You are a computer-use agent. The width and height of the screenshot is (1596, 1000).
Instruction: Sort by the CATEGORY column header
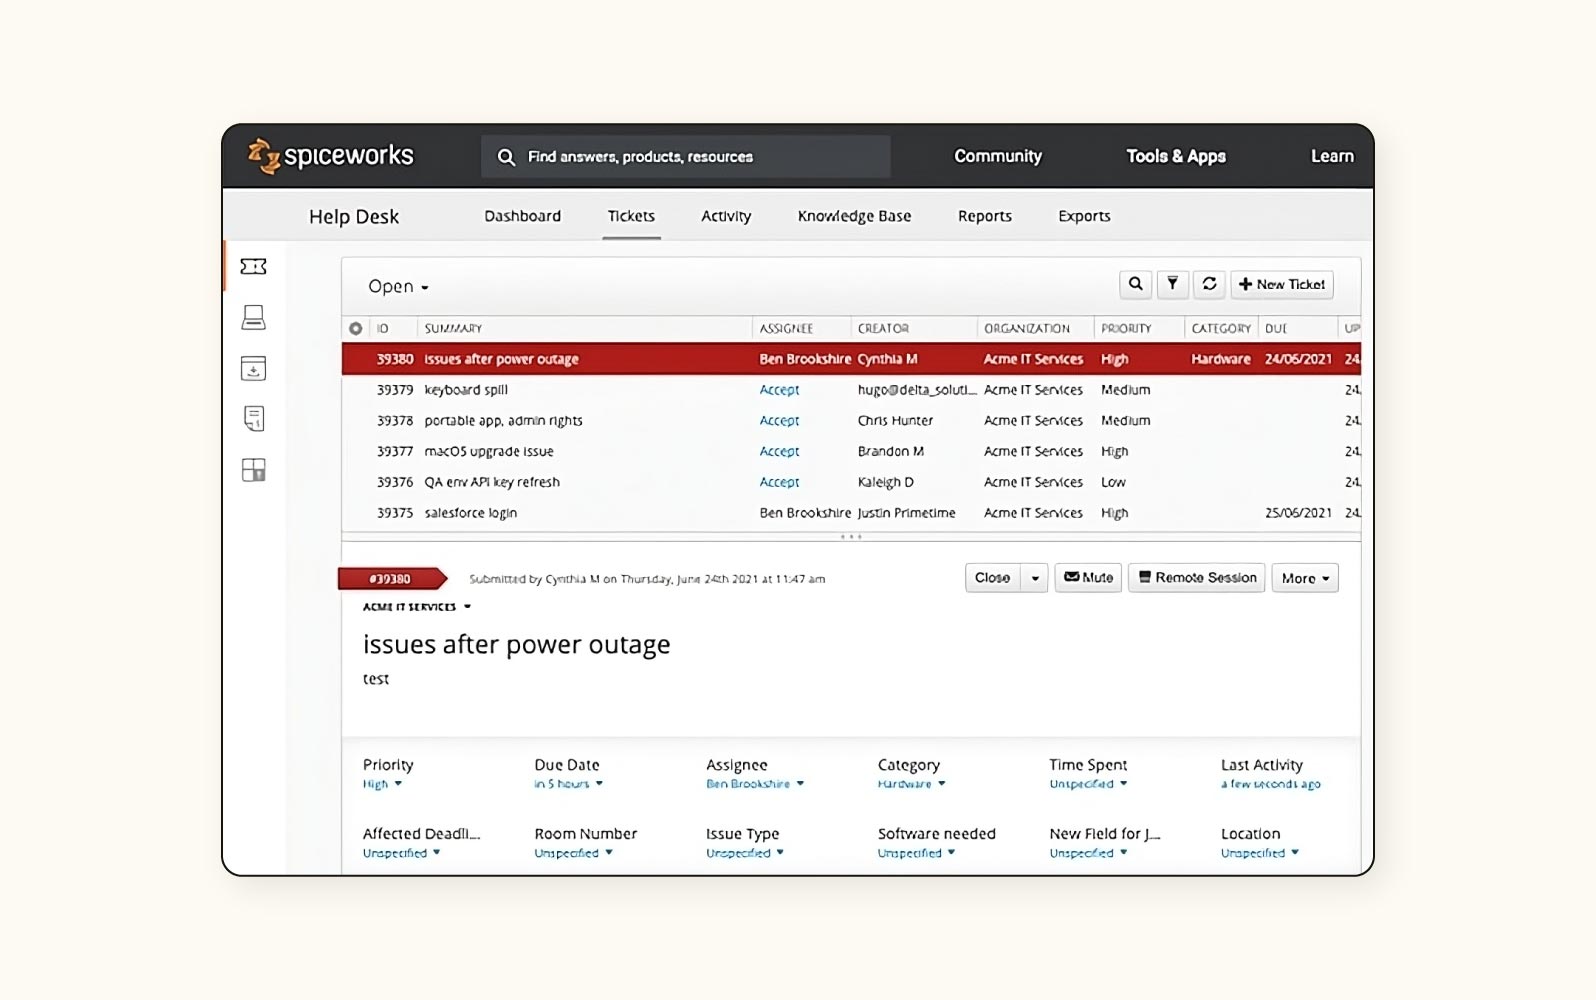click(1221, 328)
